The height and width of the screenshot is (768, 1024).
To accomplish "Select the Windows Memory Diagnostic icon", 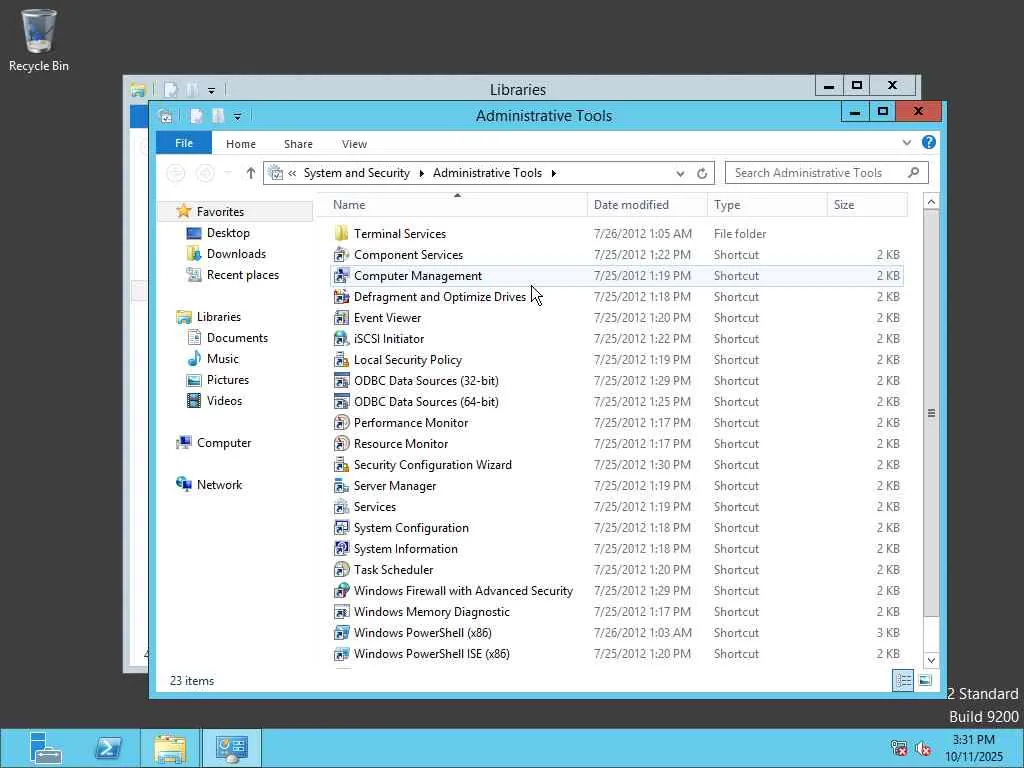I will coord(341,611).
